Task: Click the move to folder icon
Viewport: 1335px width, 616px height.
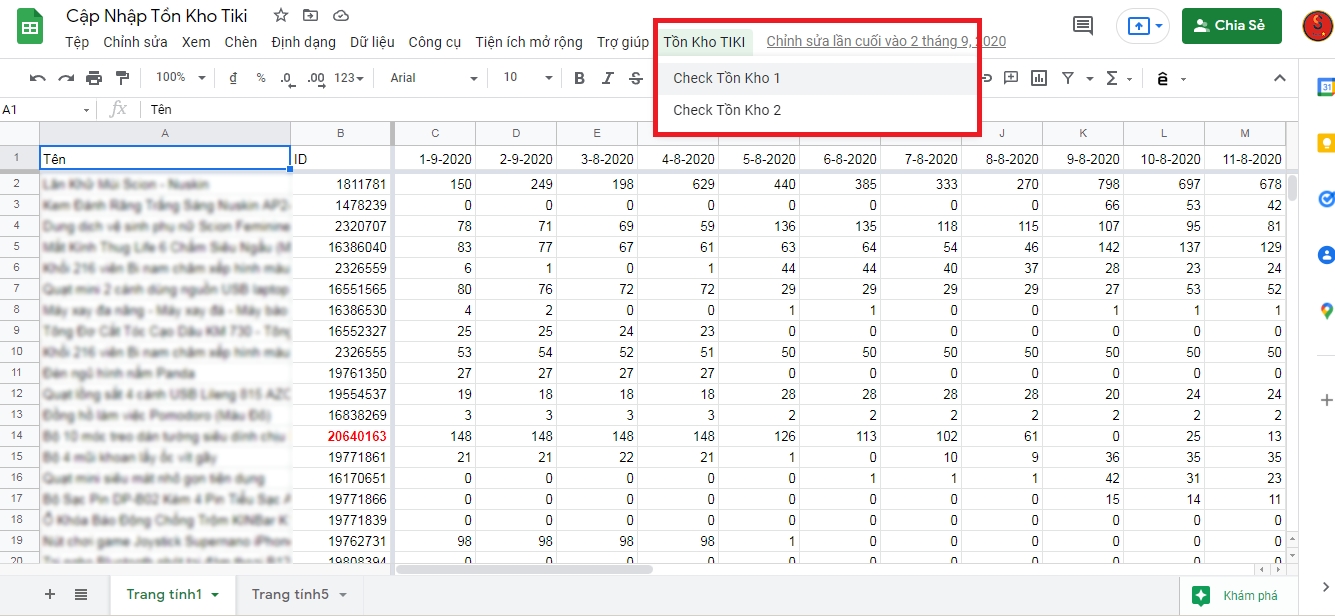Action: point(311,16)
